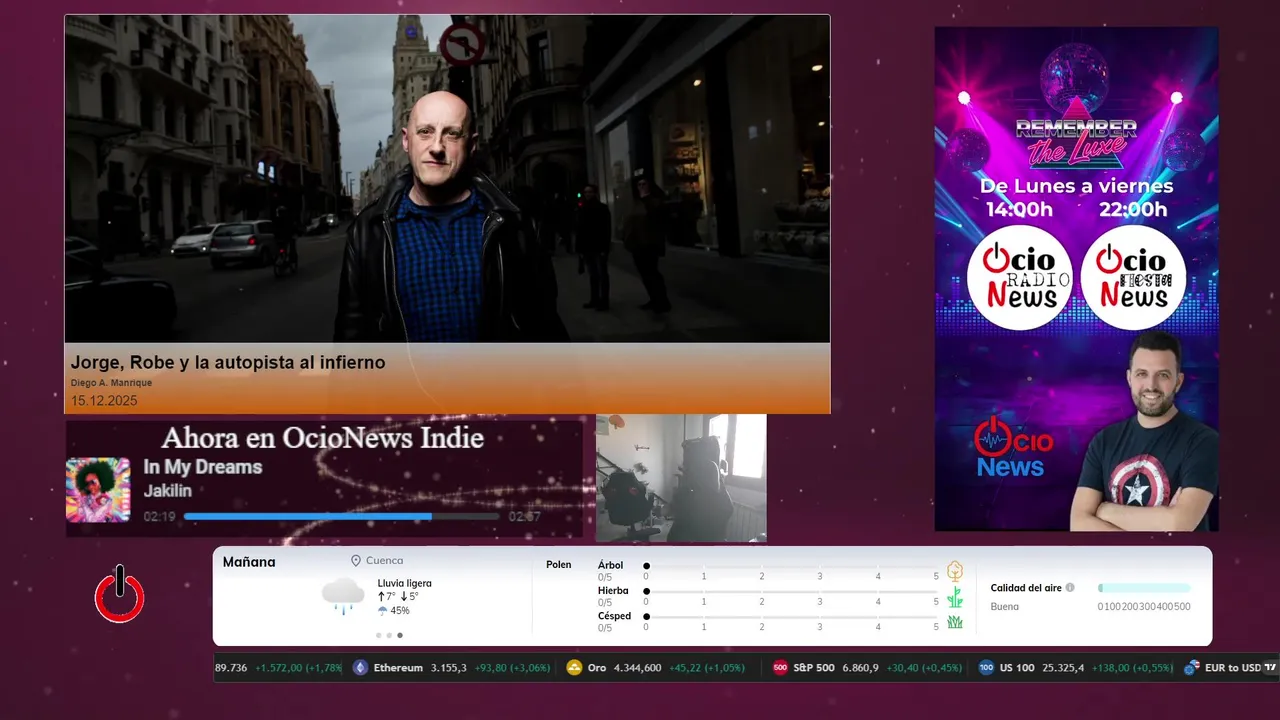Click the Árbol pollen level slider
This screenshot has height=720, width=1280.
(792, 566)
